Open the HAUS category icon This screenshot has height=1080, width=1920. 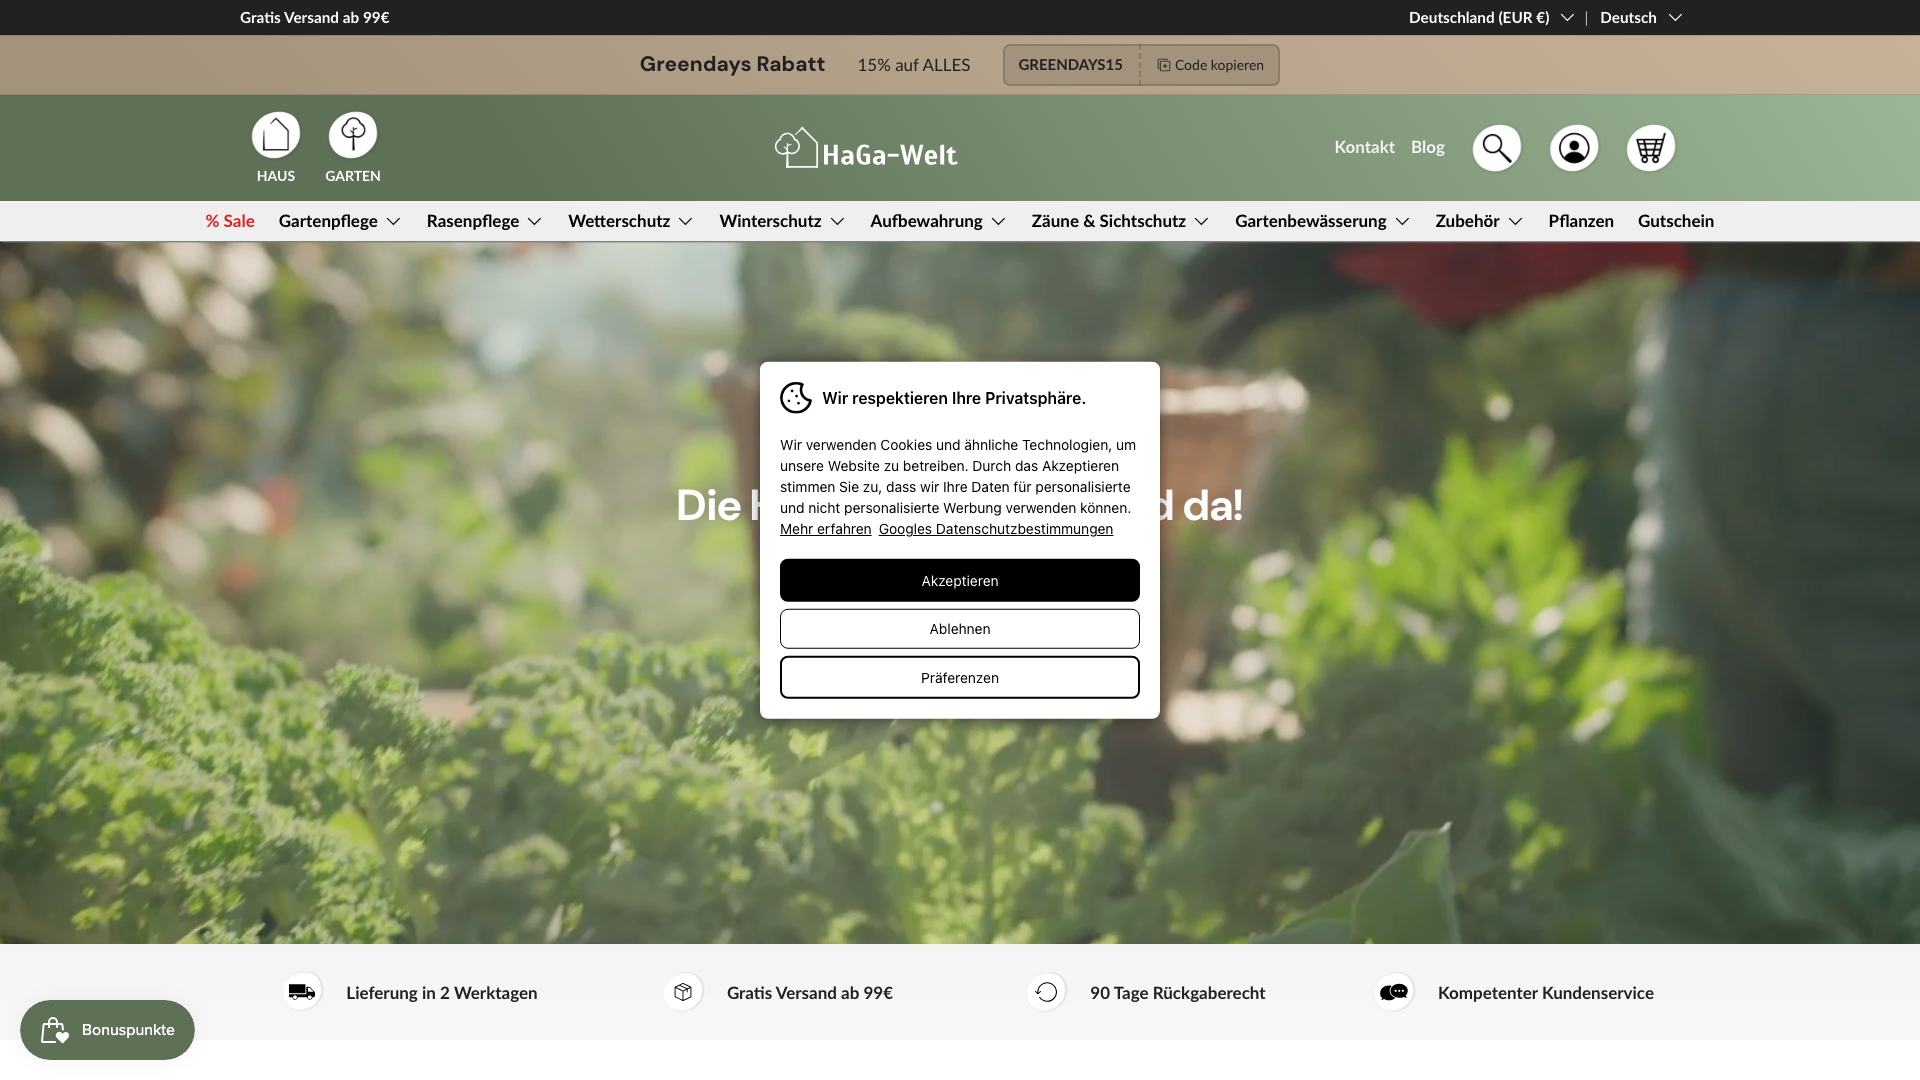point(276,135)
